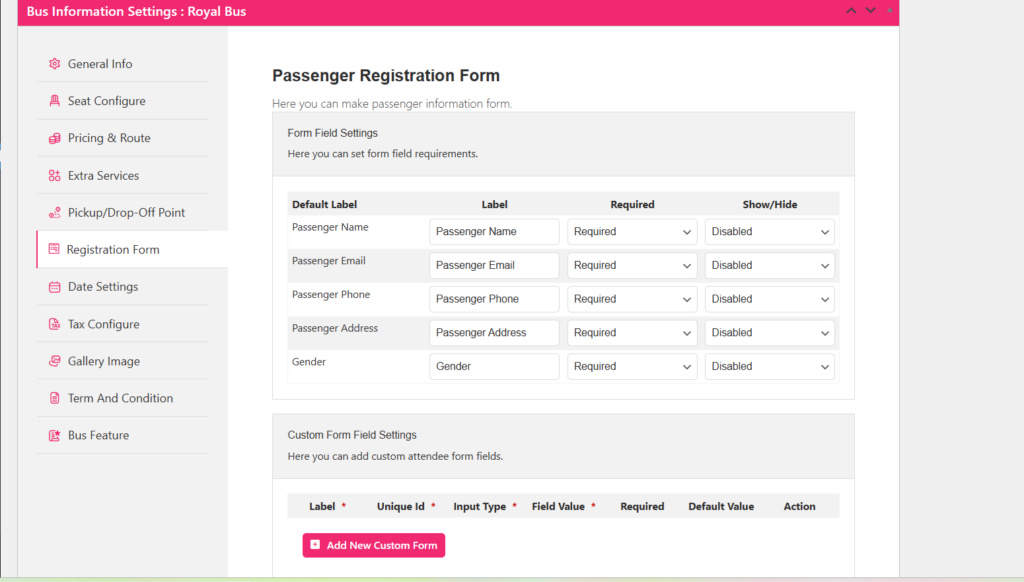Enable display of the Gender field
This screenshot has width=1024, height=582.
(769, 366)
